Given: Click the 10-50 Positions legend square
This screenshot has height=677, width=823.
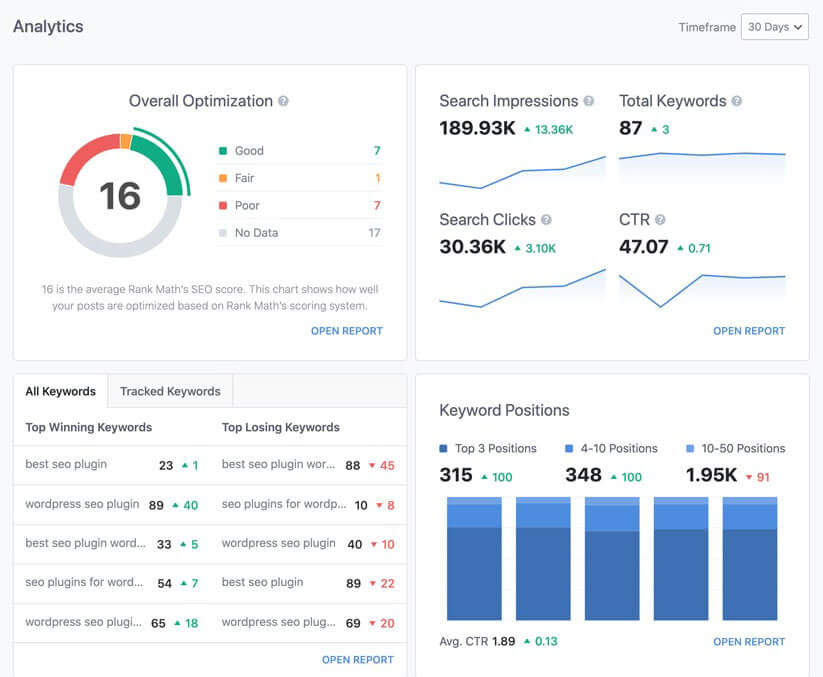Looking at the screenshot, I should click(x=691, y=449).
